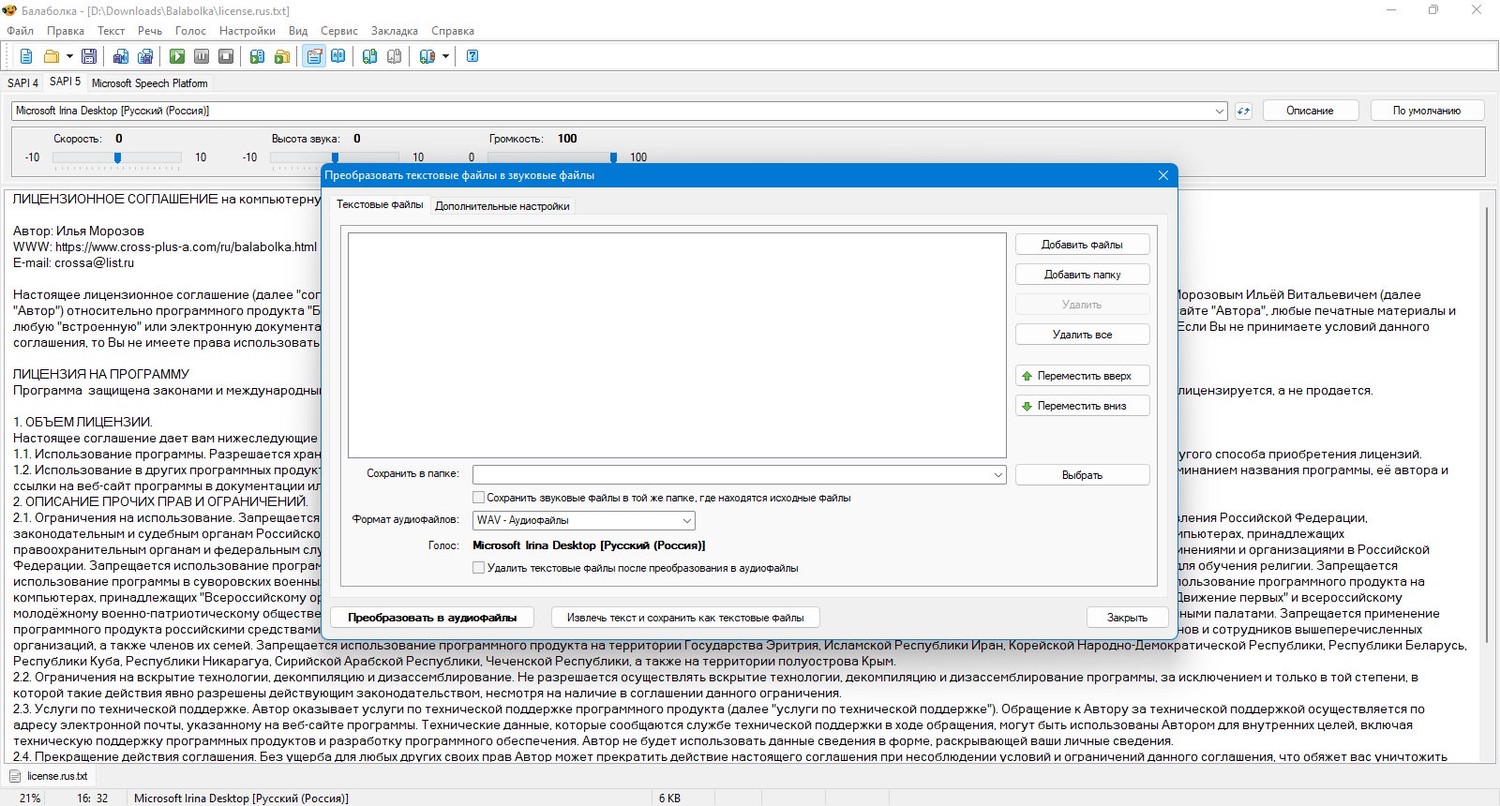Expand the bookmarks dropdown arrow in toolbar
This screenshot has width=1500, height=806.
[x=445, y=56]
